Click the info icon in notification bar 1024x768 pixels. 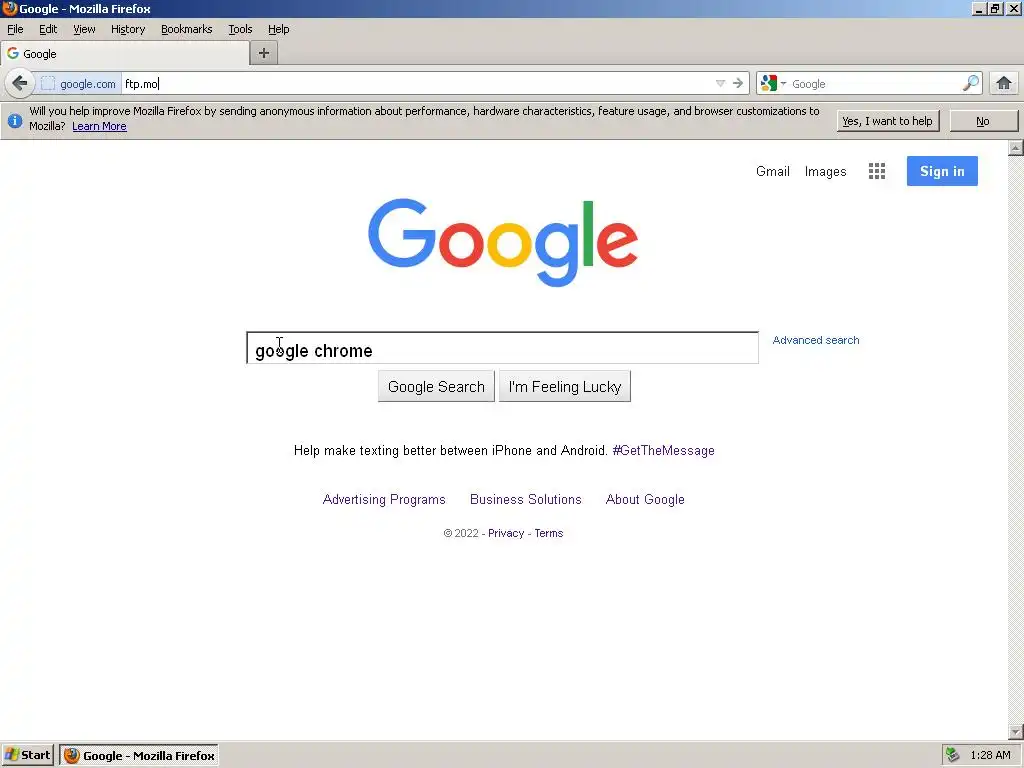(14, 121)
